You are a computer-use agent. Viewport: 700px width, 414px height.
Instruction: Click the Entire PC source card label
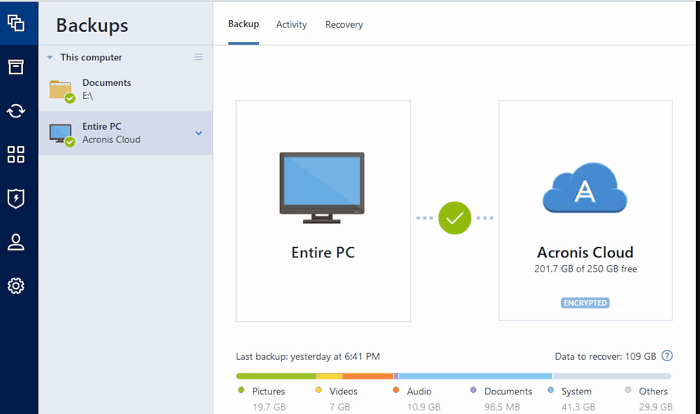click(323, 252)
